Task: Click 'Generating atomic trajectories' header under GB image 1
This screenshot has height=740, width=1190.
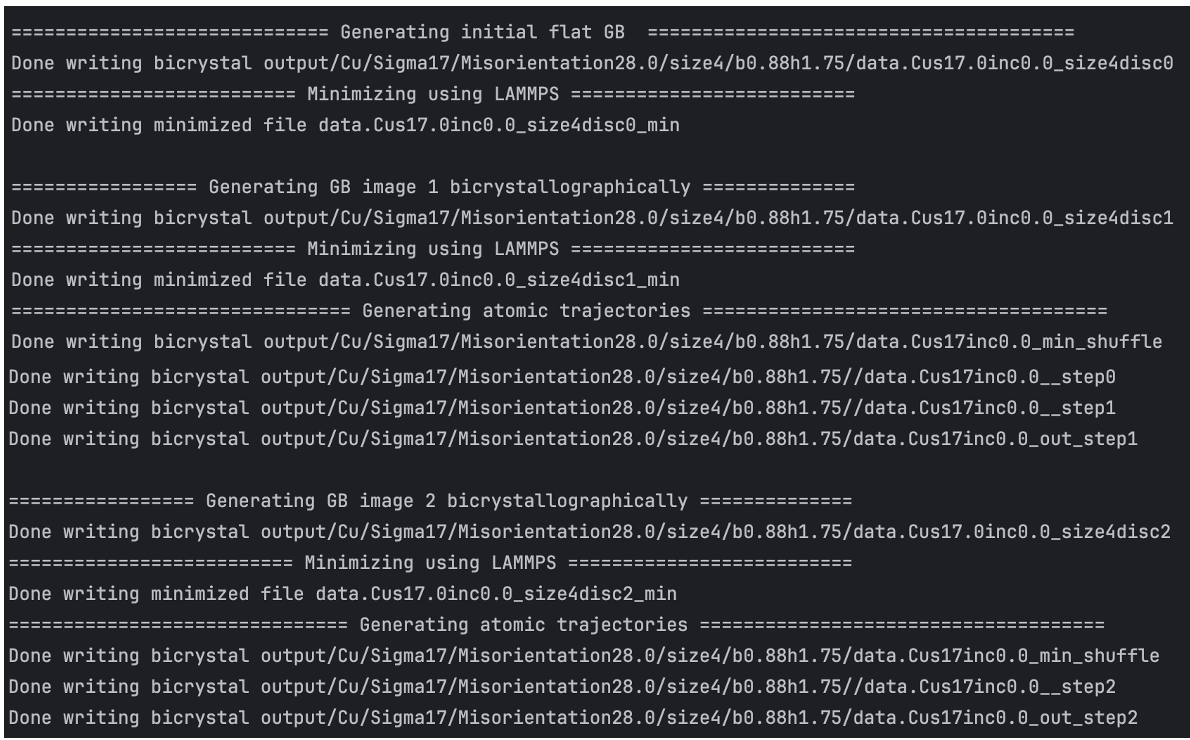Action: 559,311
